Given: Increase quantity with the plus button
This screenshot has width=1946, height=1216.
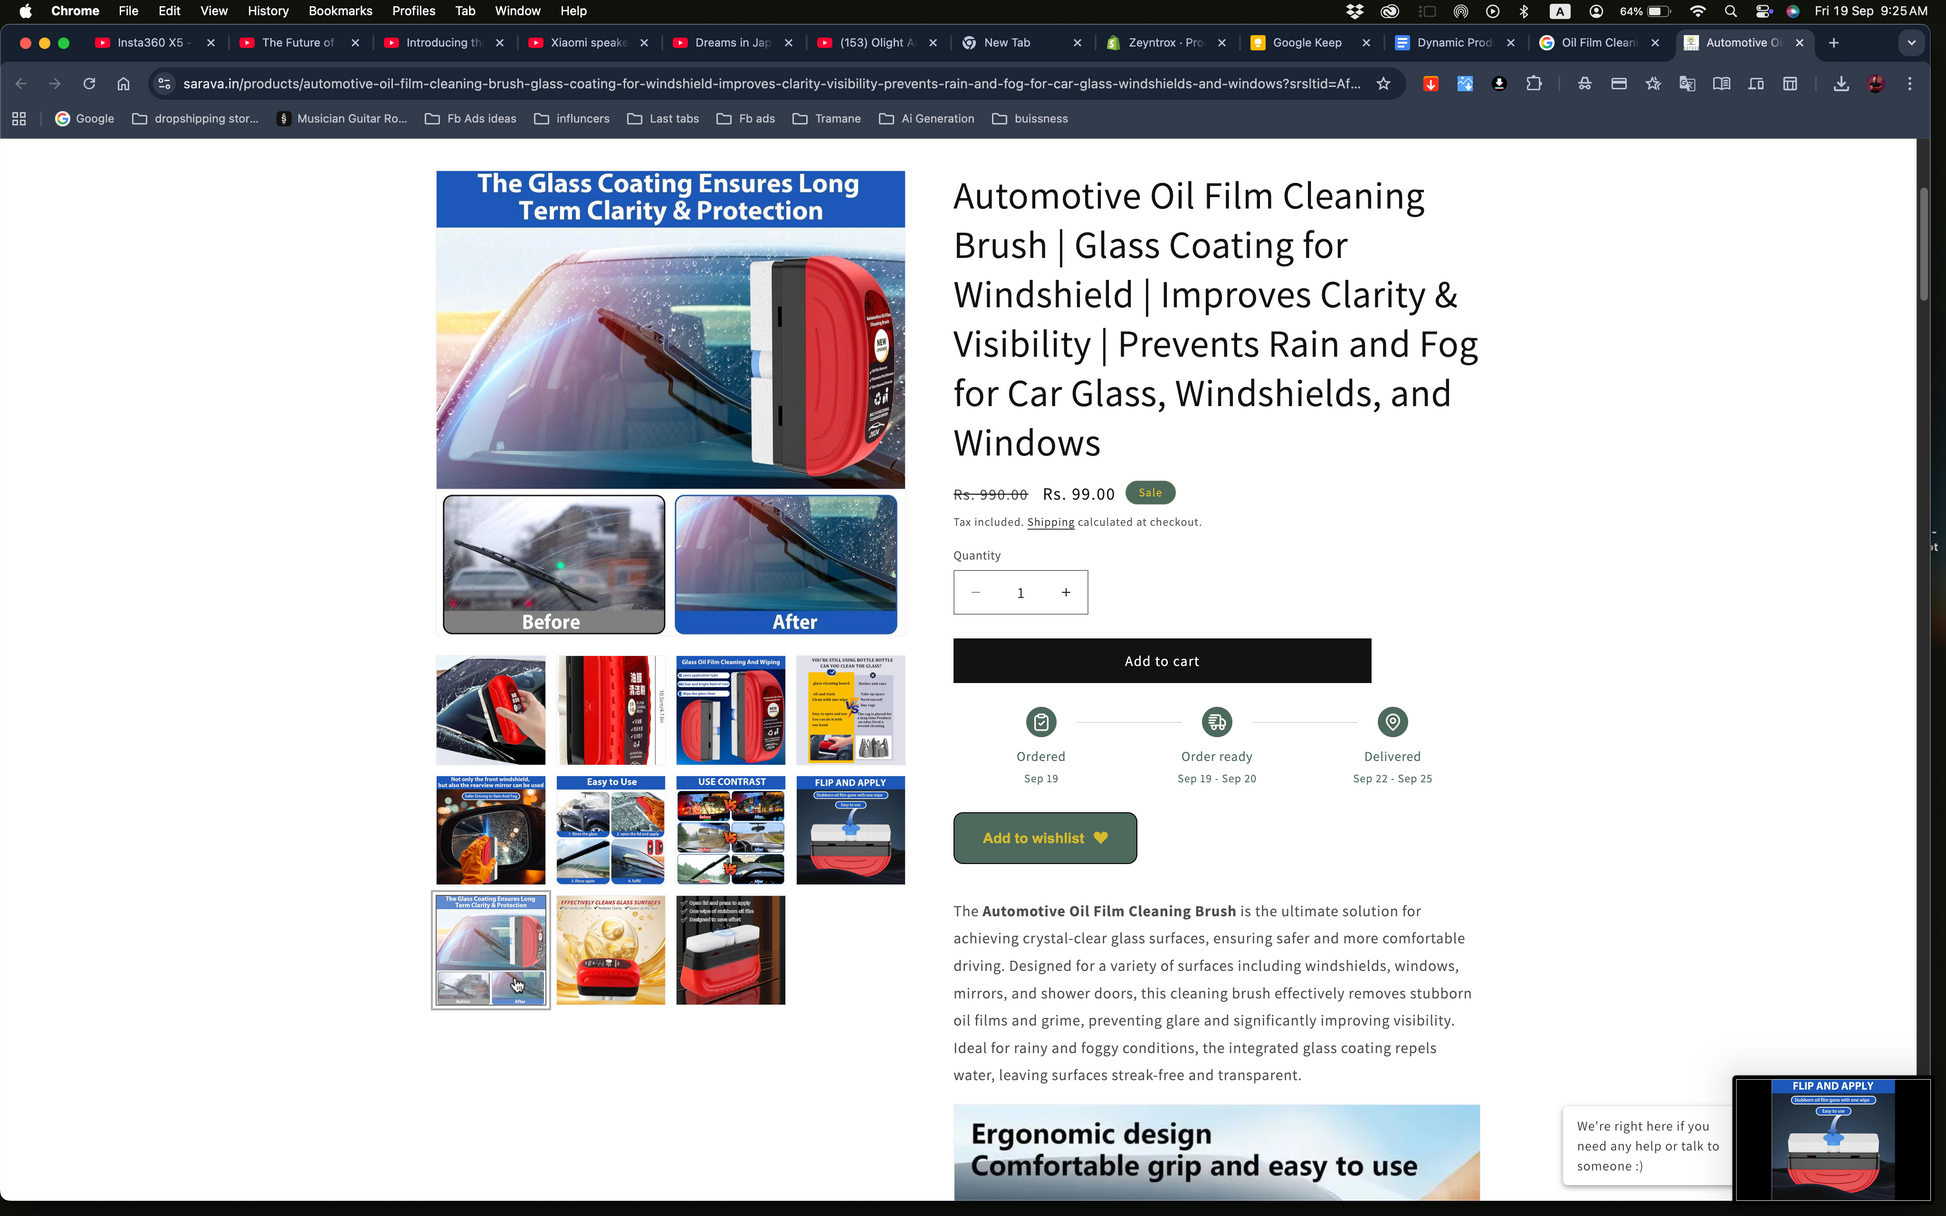Looking at the screenshot, I should [1066, 593].
